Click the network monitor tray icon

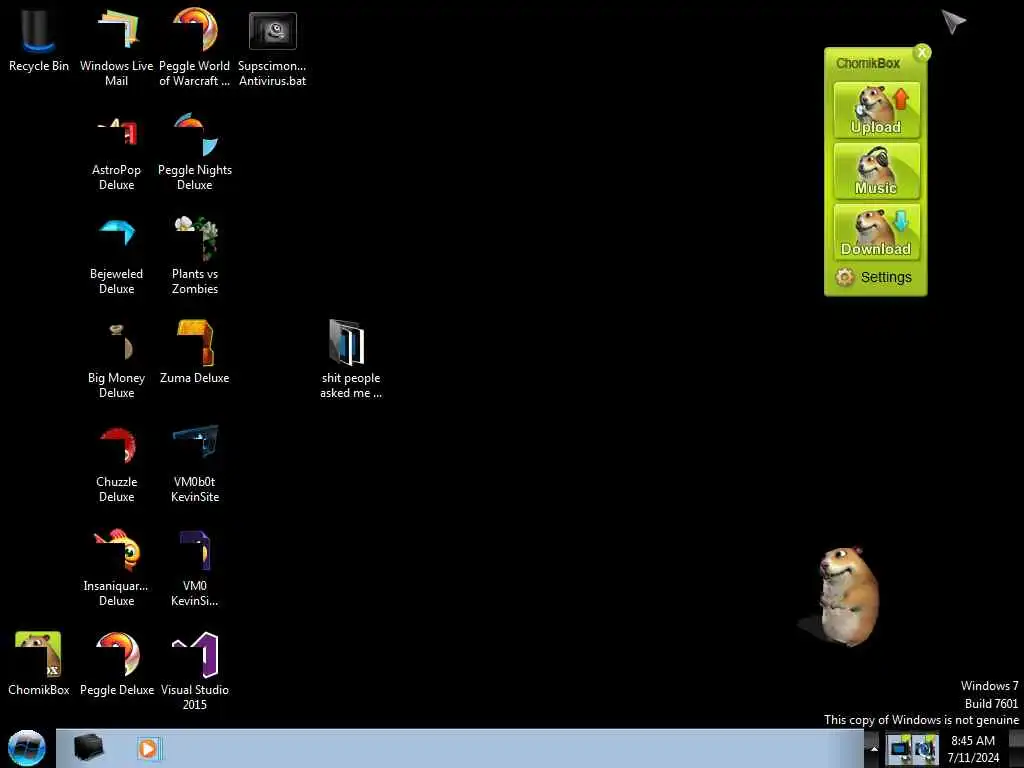click(899, 748)
